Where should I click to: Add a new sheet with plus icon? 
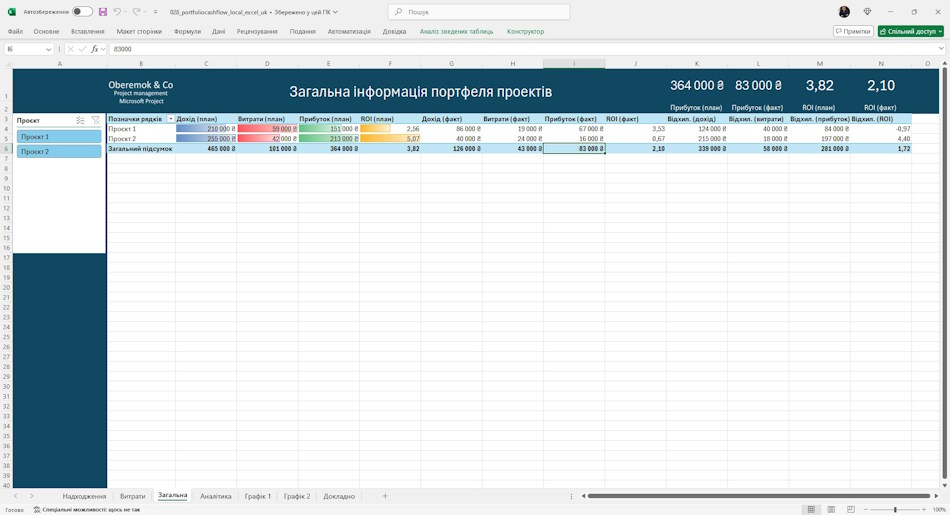tap(385, 496)
